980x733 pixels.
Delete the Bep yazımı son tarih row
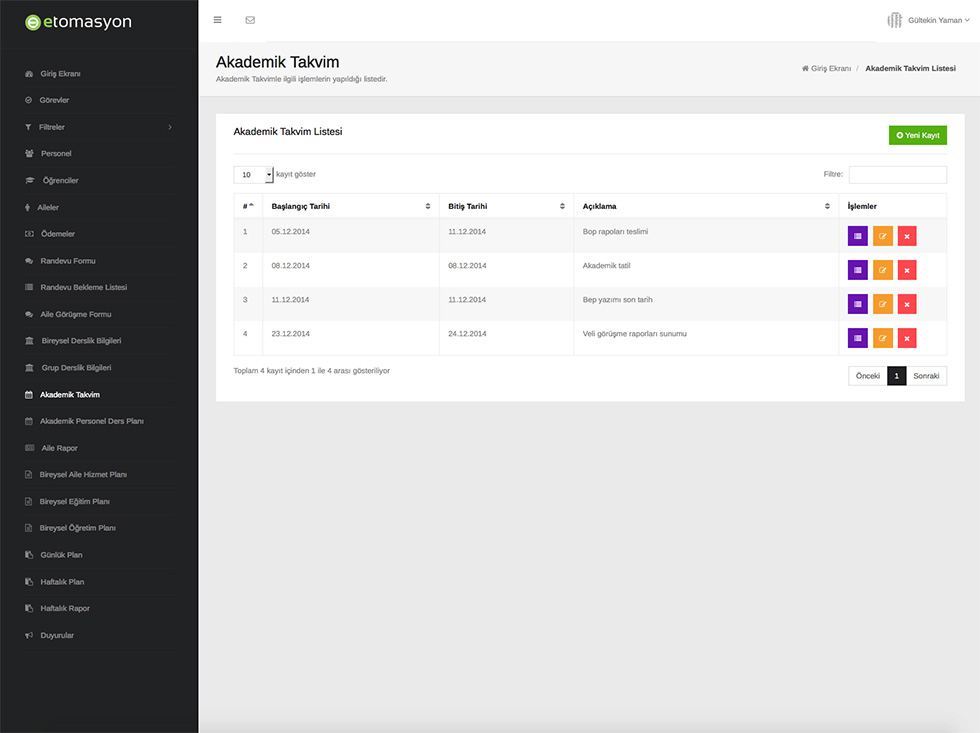pyautogui.click(x=907, y=304)
